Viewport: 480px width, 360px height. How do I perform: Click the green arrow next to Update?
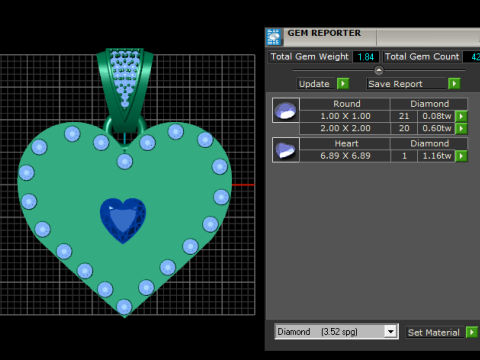[x=343, y=84]
